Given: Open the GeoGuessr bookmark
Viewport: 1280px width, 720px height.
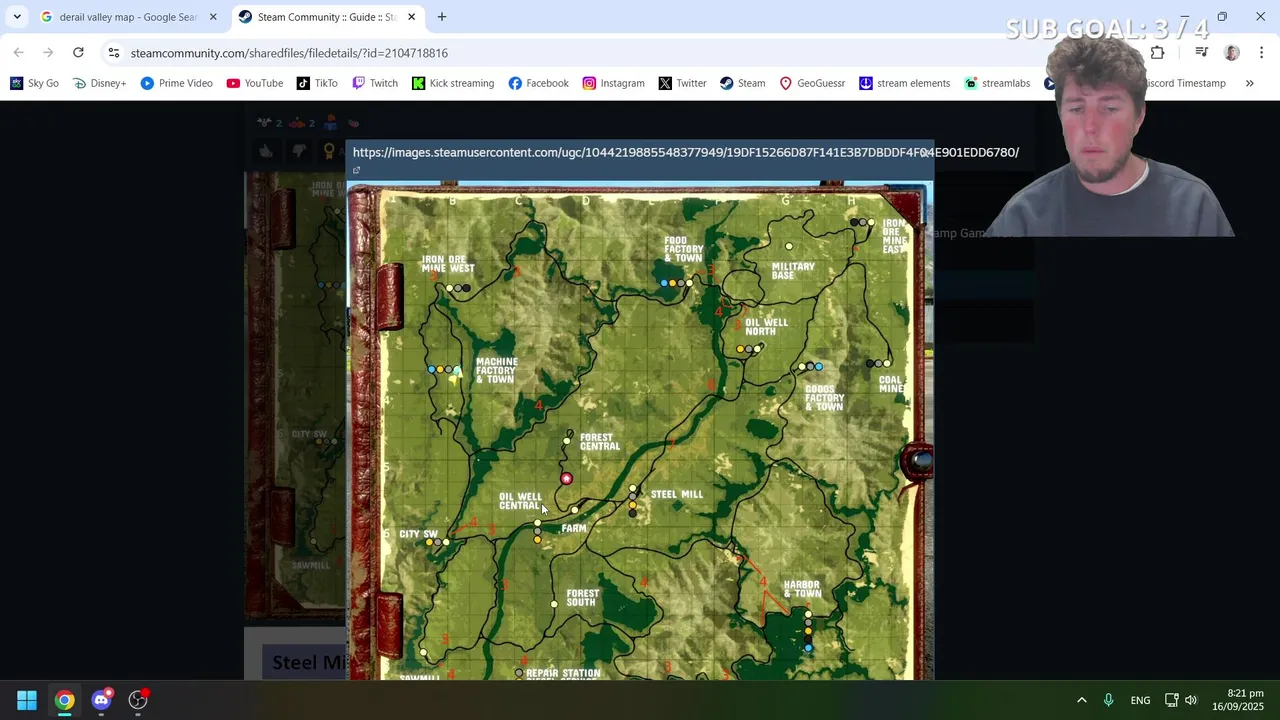Looking at the screenshot, I should [812, 83].
